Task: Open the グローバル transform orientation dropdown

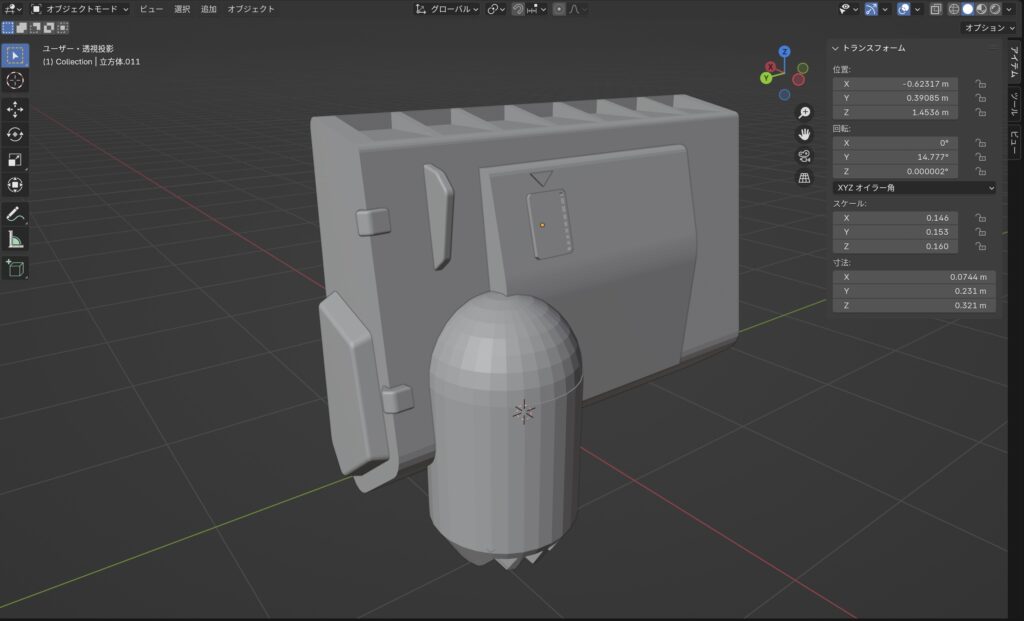Action: tap(447, 9)
